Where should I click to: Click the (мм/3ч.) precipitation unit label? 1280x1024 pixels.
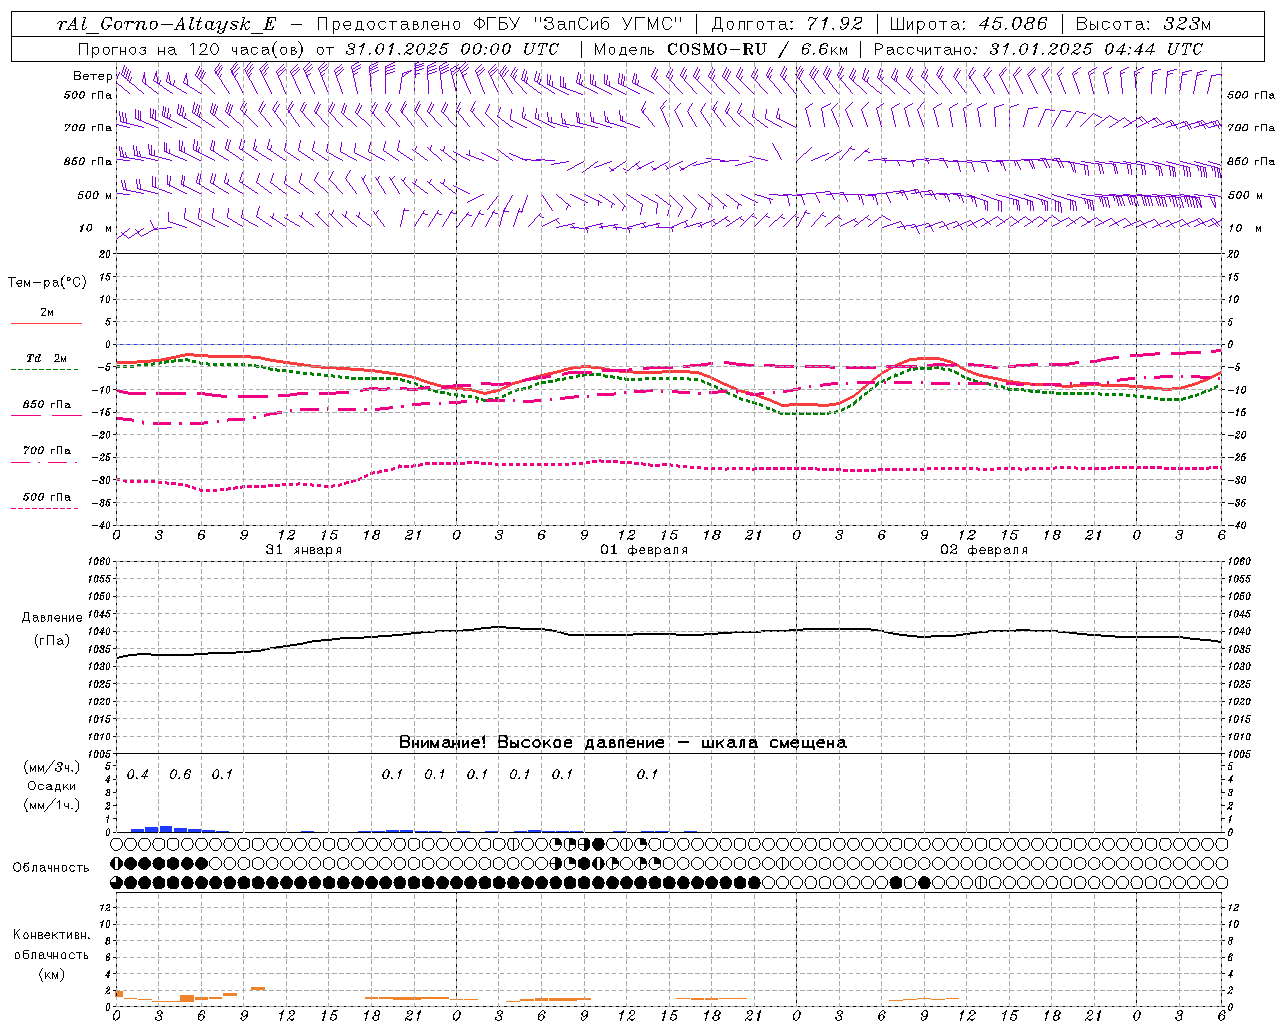pyautogui.click(x=52, y=768)
